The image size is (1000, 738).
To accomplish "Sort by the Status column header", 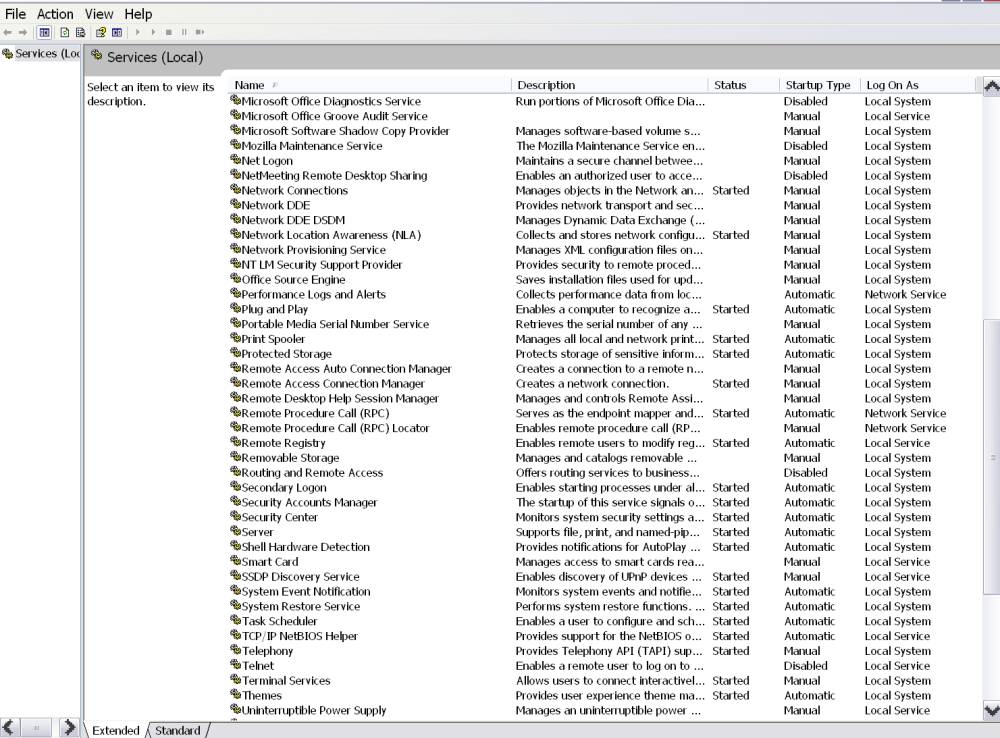I will (x=743, y=85).
